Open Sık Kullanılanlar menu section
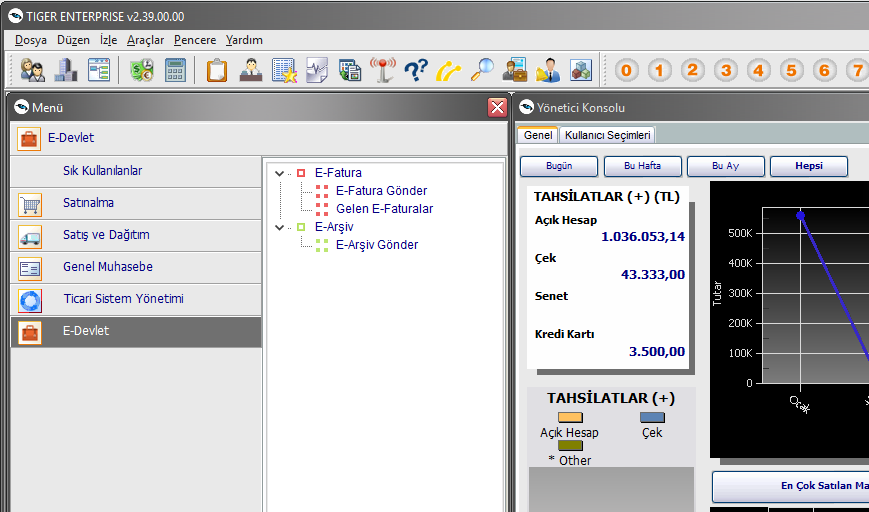 pyautogui.click(x=136, y=171)
